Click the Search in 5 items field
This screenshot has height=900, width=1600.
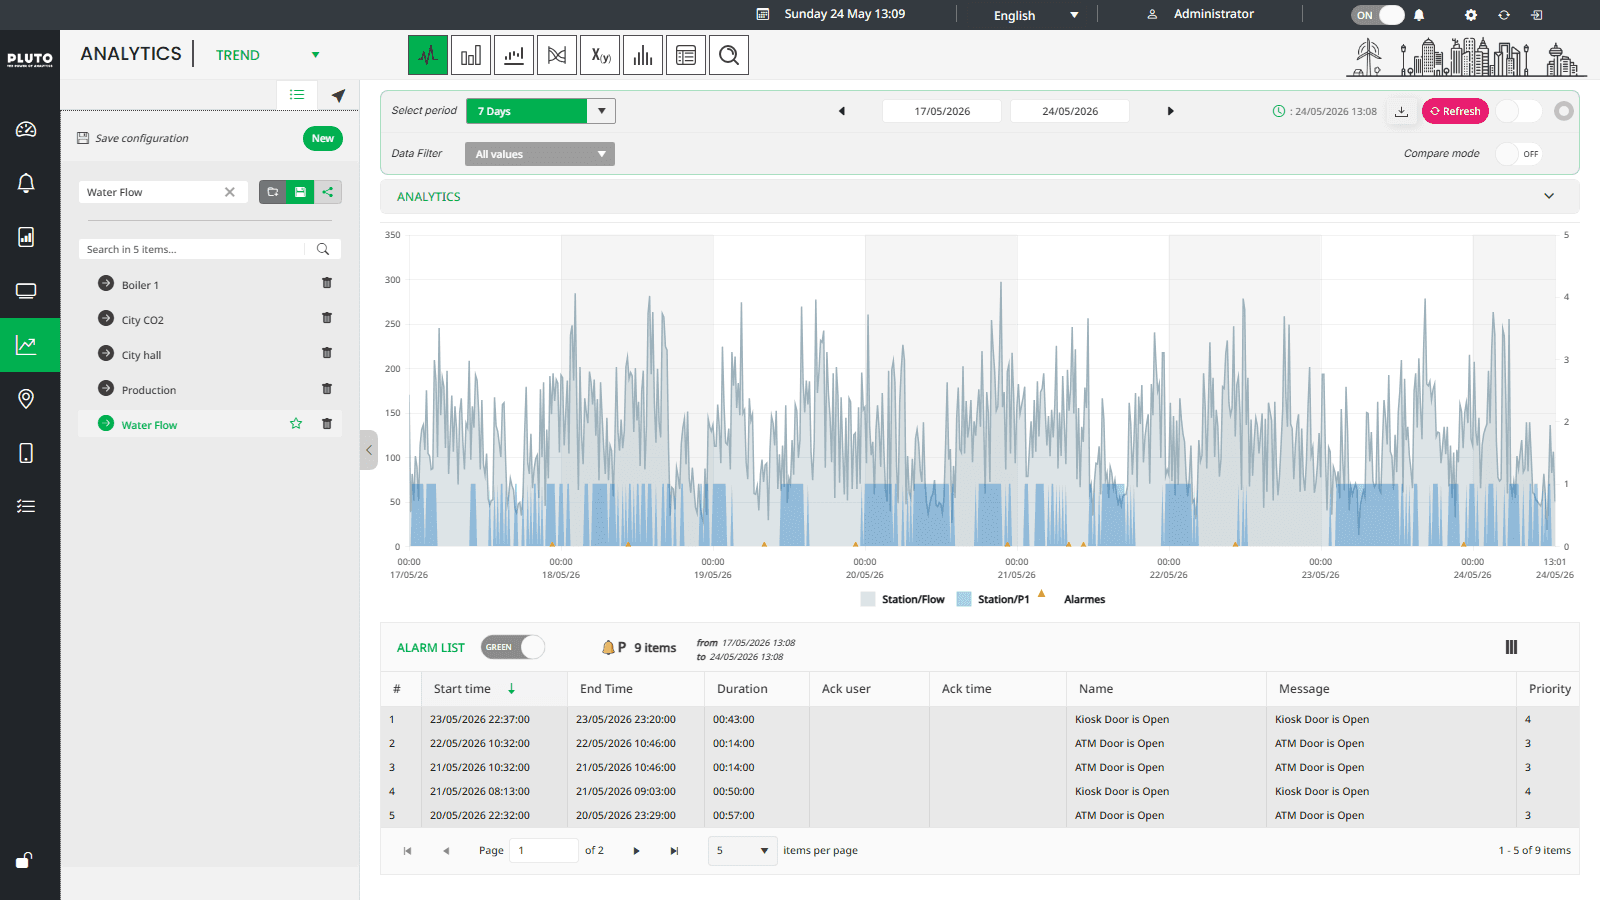tap(194, 249)
